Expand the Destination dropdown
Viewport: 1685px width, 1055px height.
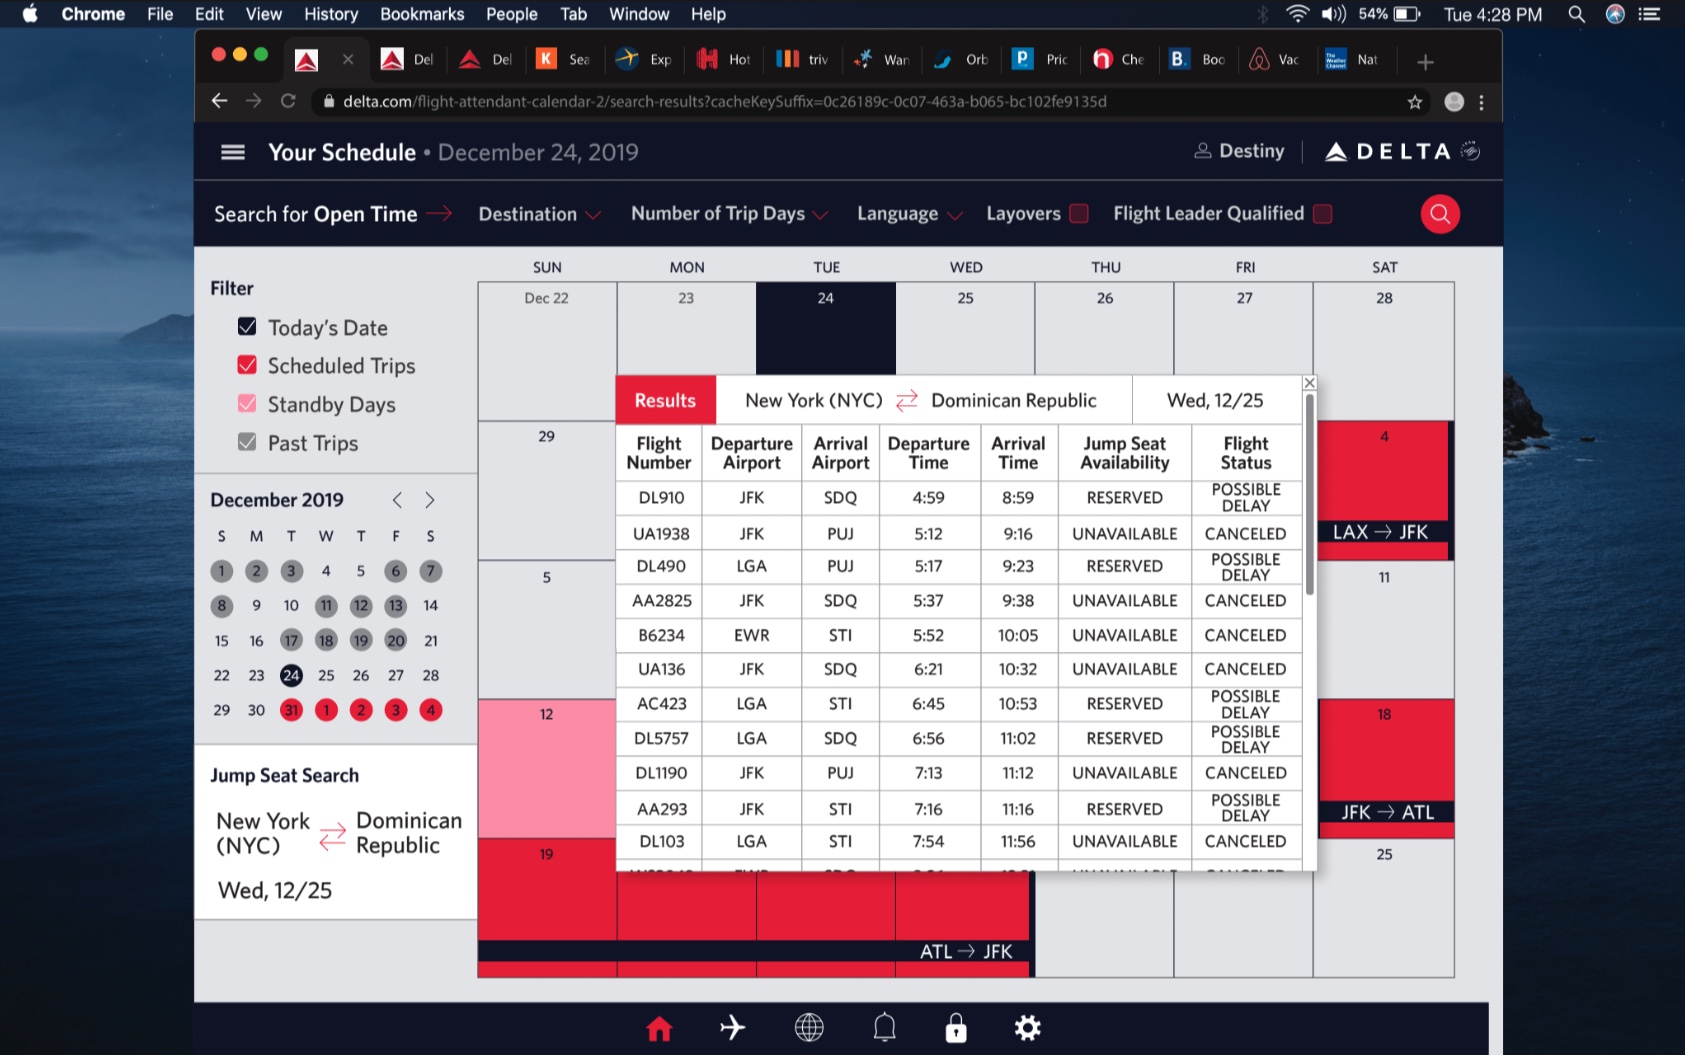click(x=539, y=214)
